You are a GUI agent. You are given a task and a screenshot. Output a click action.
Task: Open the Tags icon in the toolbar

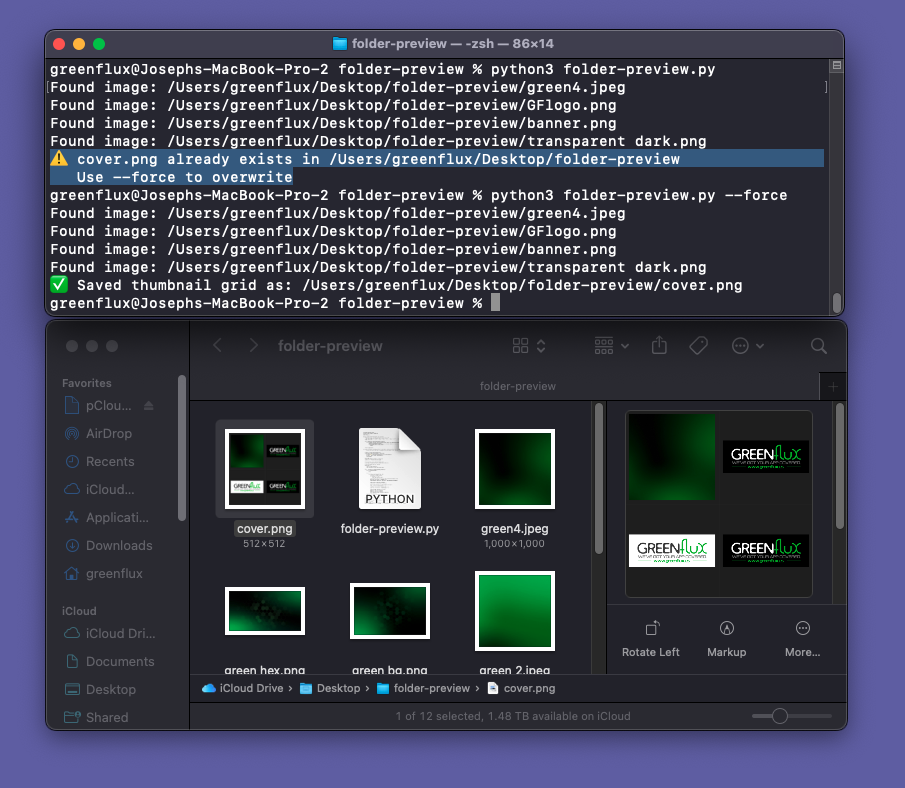coord(699,345)
